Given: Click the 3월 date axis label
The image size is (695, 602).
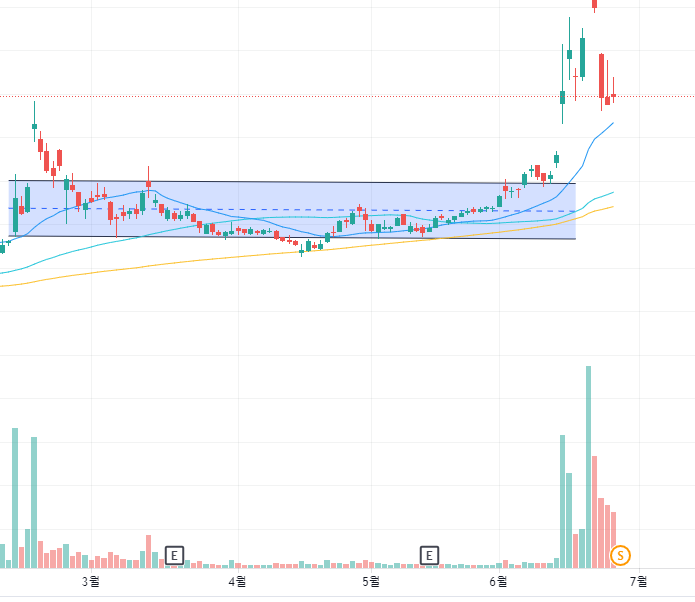Looking at the screenshot, I should click(x=91, y=581).
